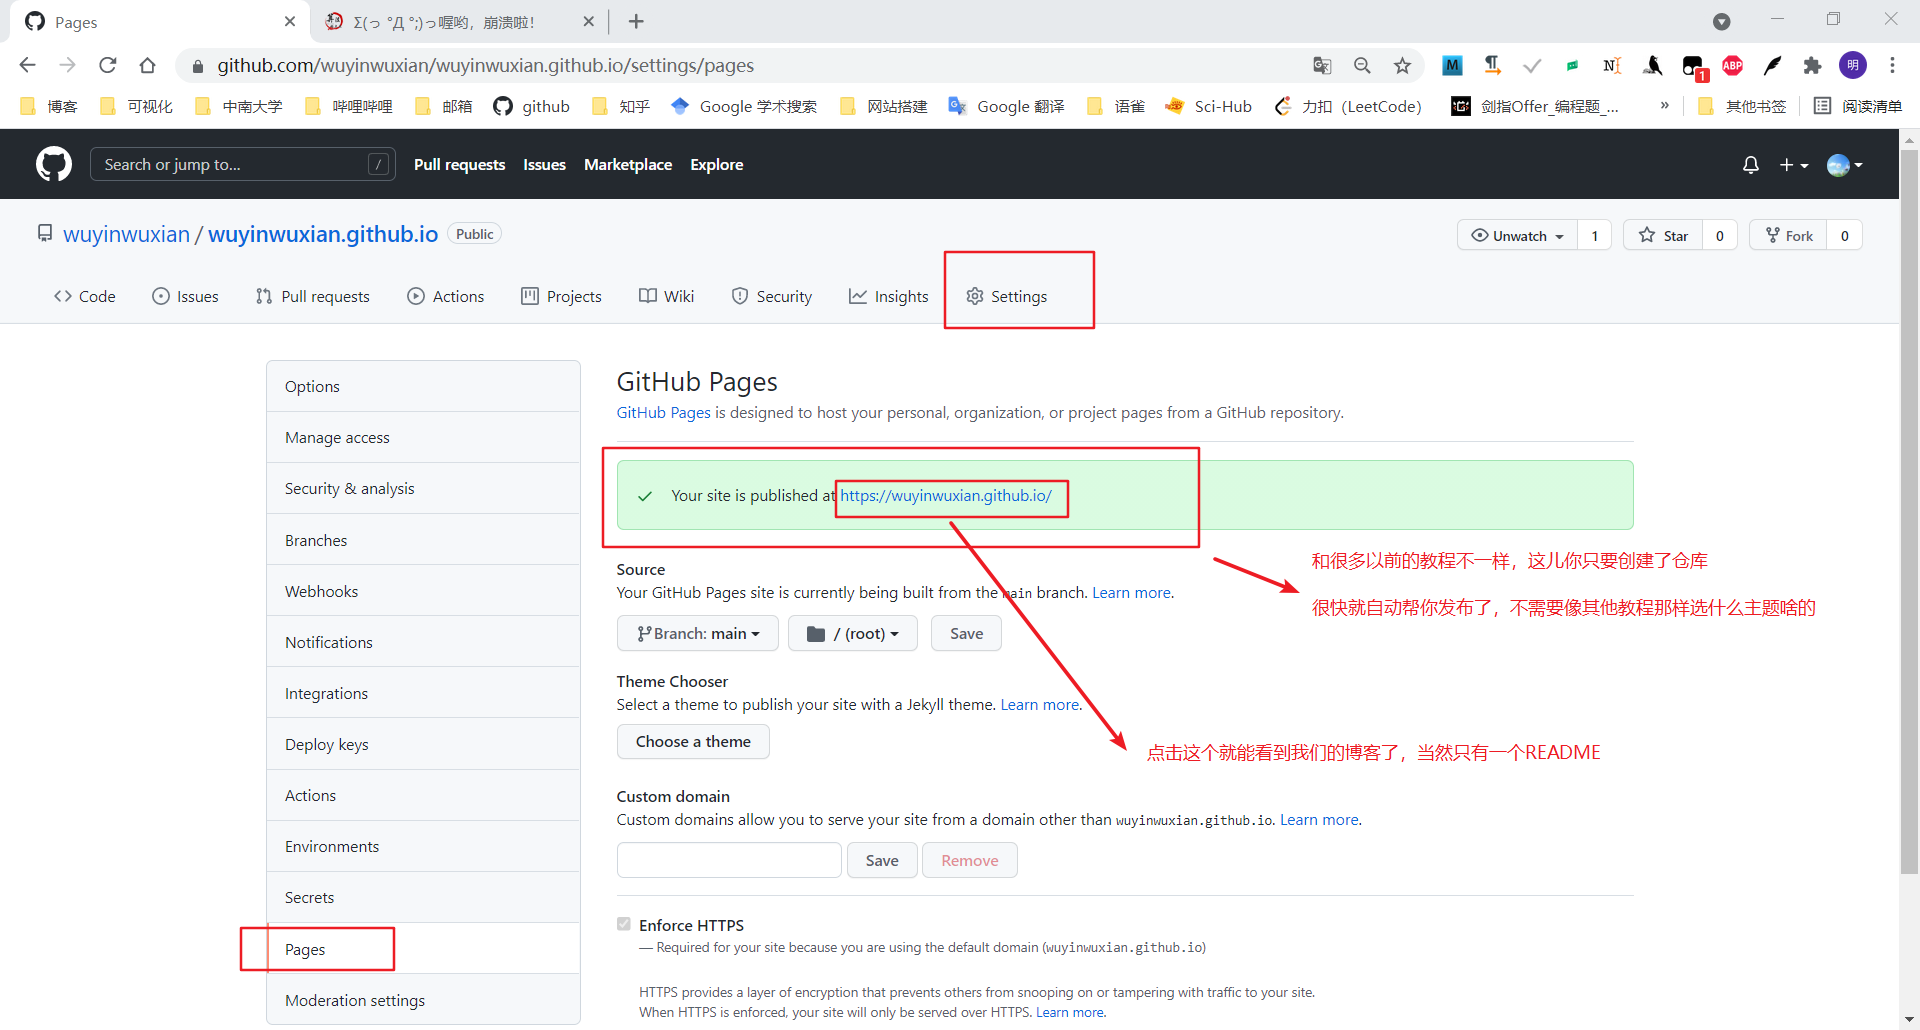
Task: Select Options in settings sidebar
Action: tap(423, 386)
